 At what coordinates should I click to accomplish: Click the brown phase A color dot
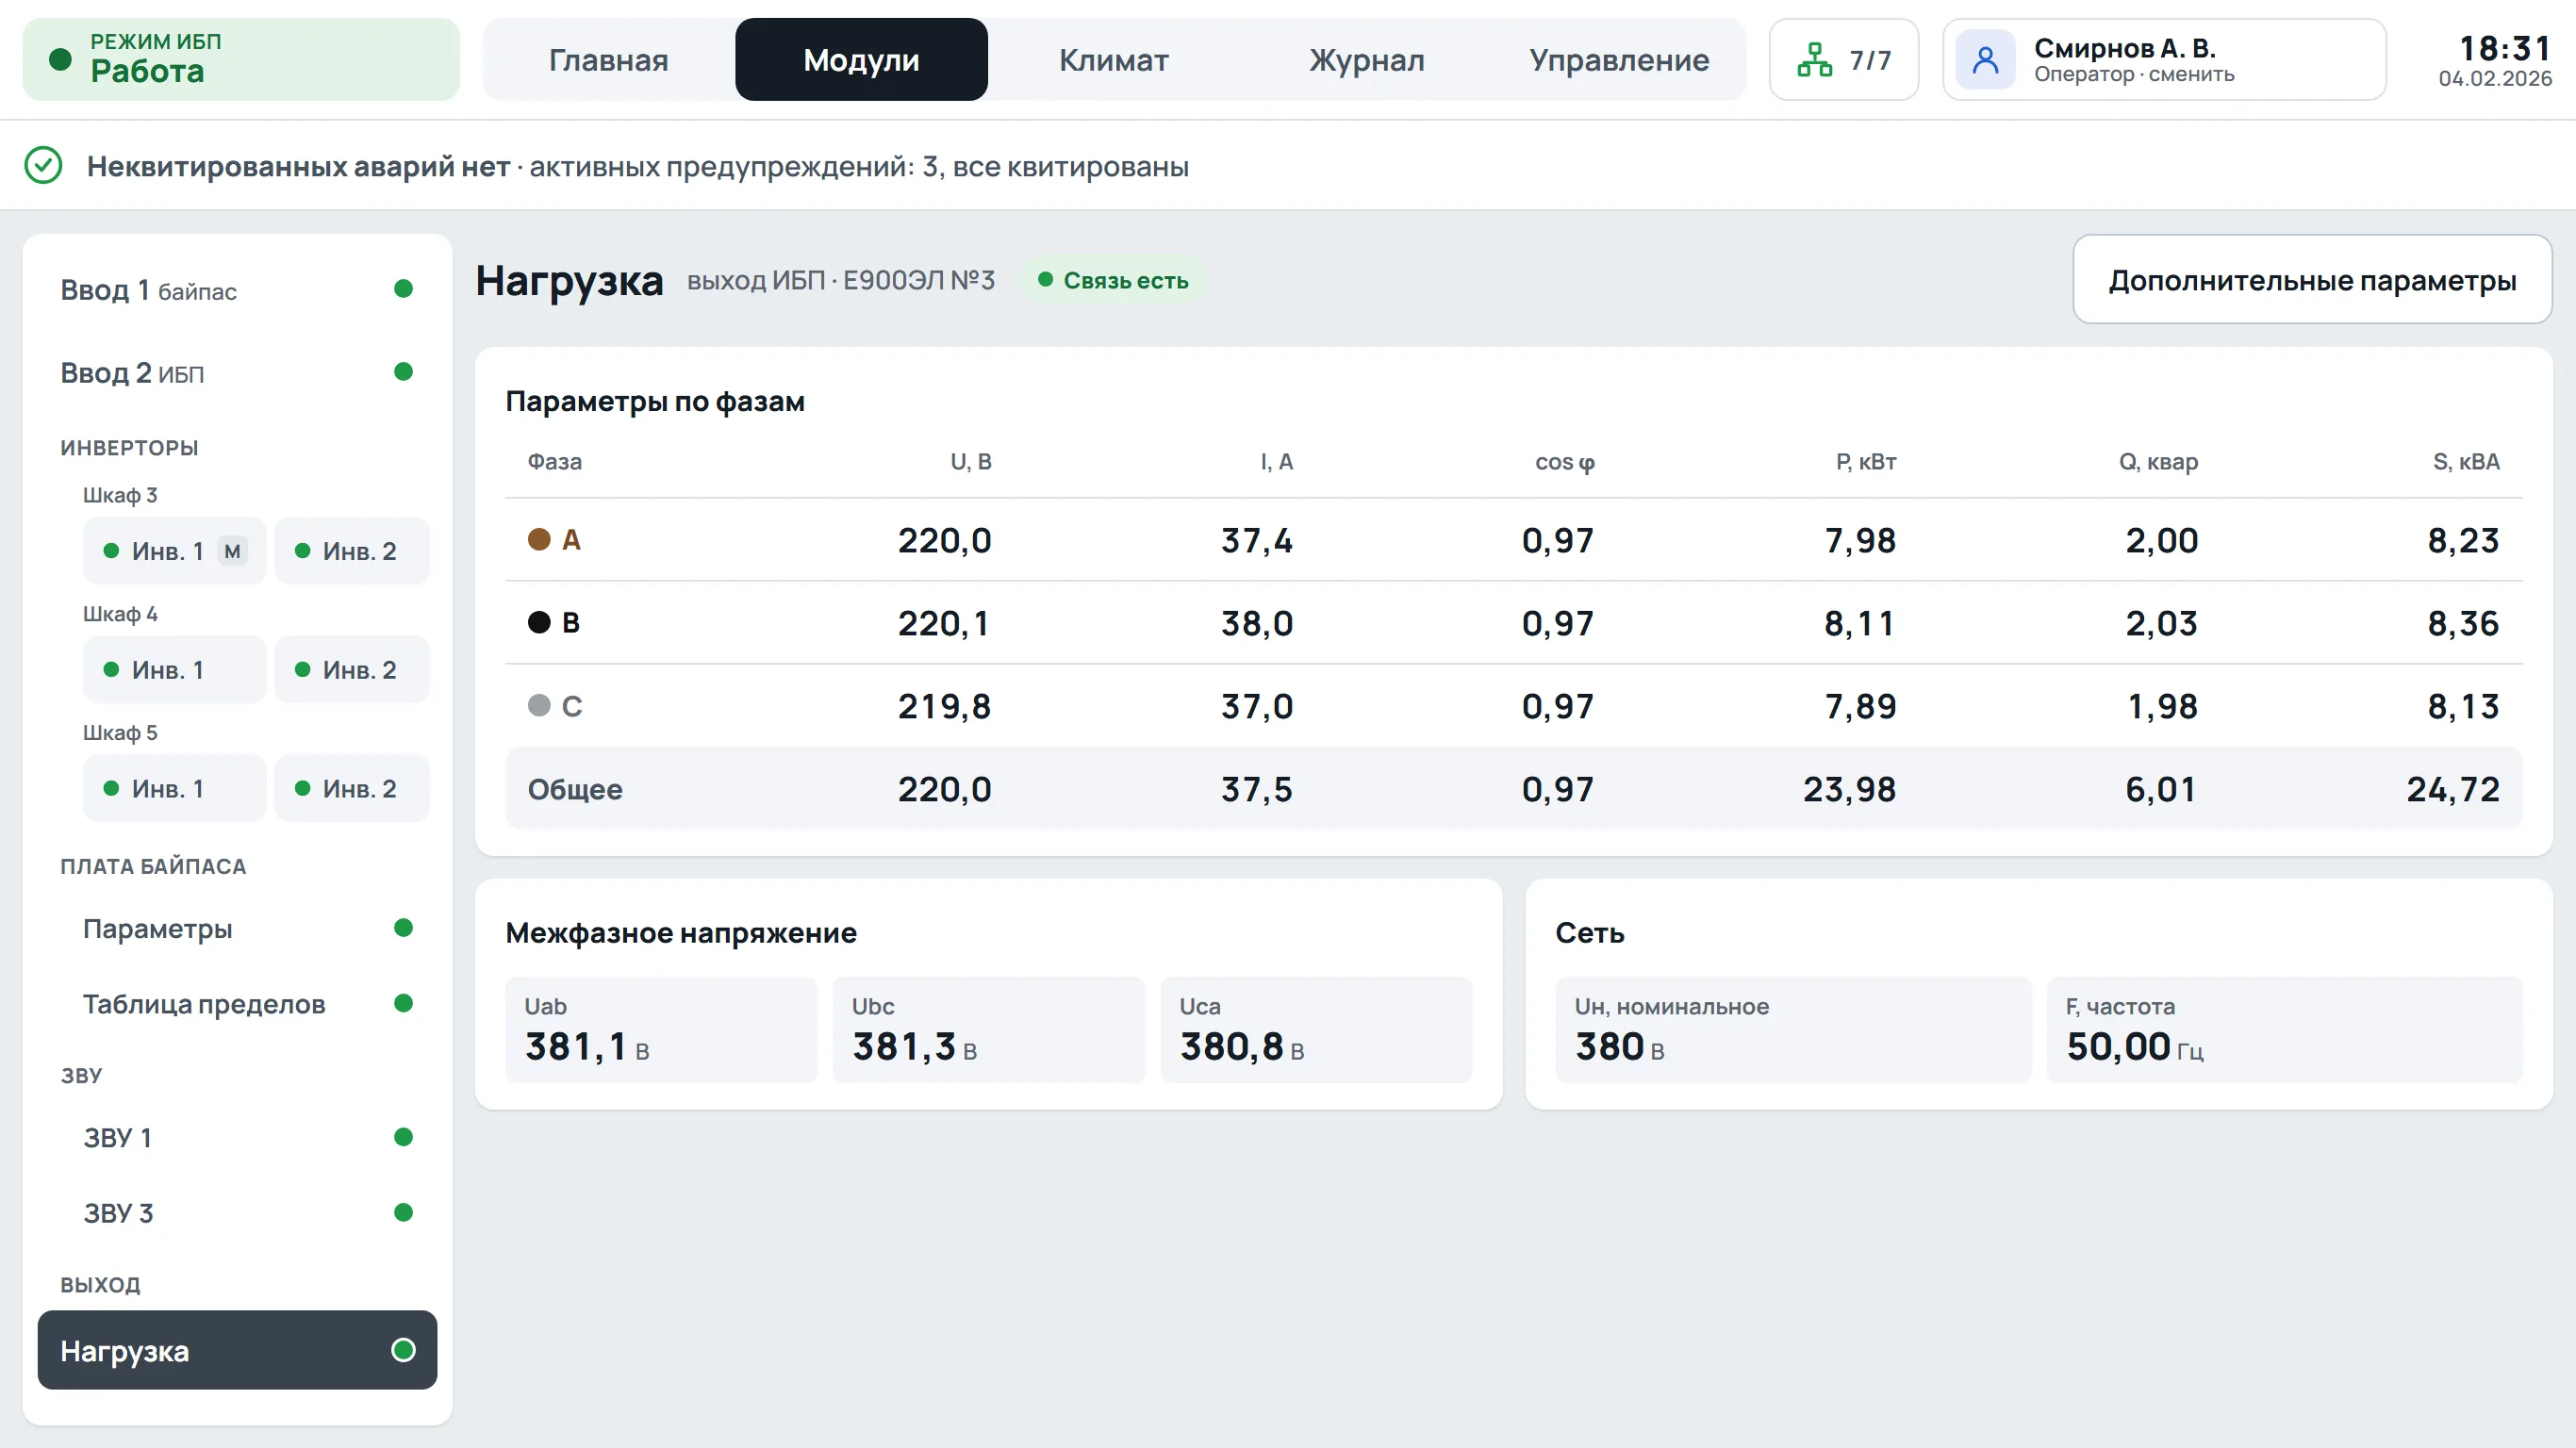pos(539,540)
